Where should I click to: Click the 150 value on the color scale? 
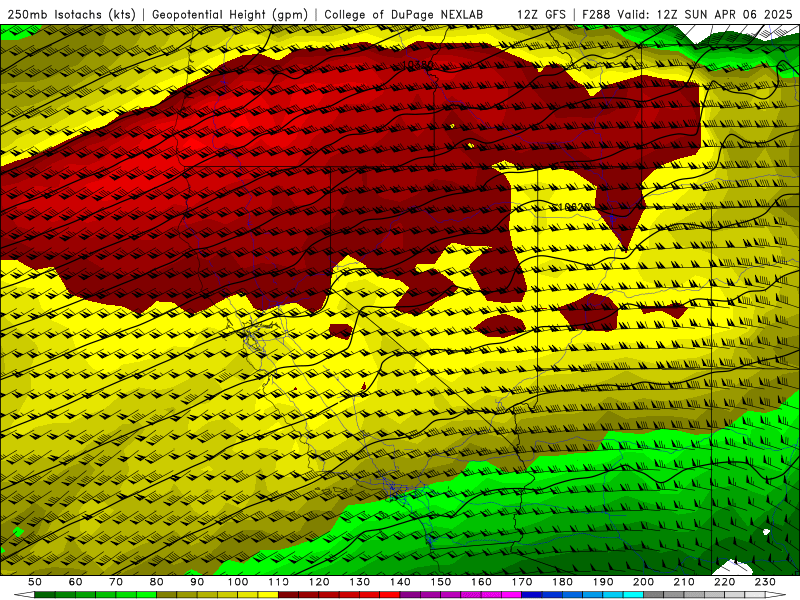pyautogui.click(x=441, y=582)
